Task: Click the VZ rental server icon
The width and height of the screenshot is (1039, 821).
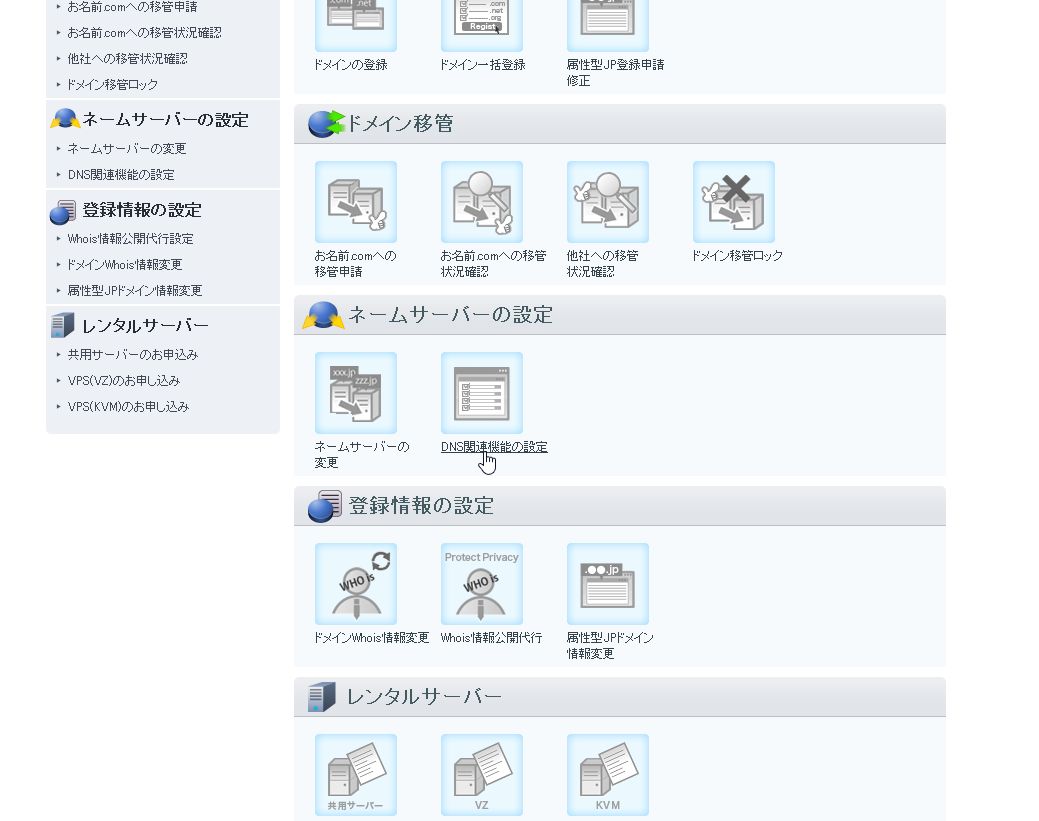Action: (x=482, y=775)
